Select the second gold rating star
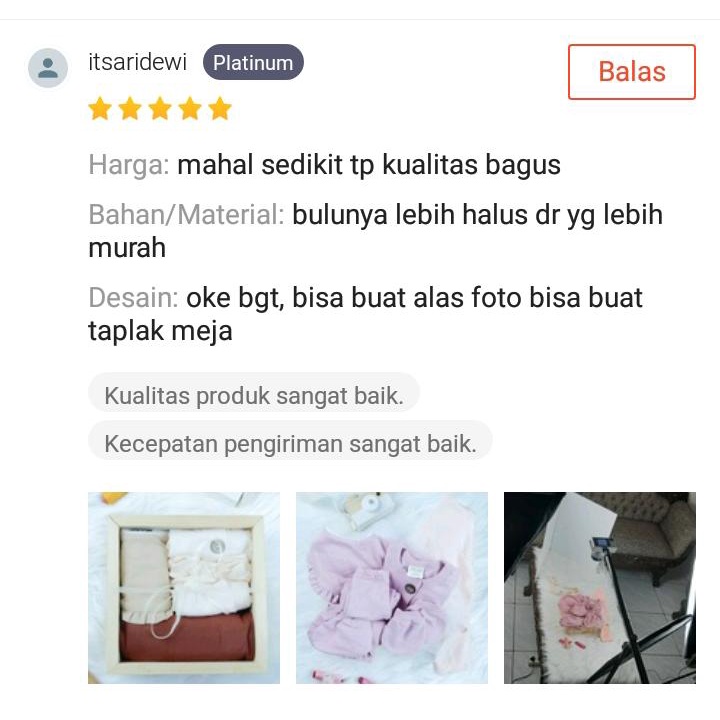Viewport: 720px width, 720px height. point(130,108)
